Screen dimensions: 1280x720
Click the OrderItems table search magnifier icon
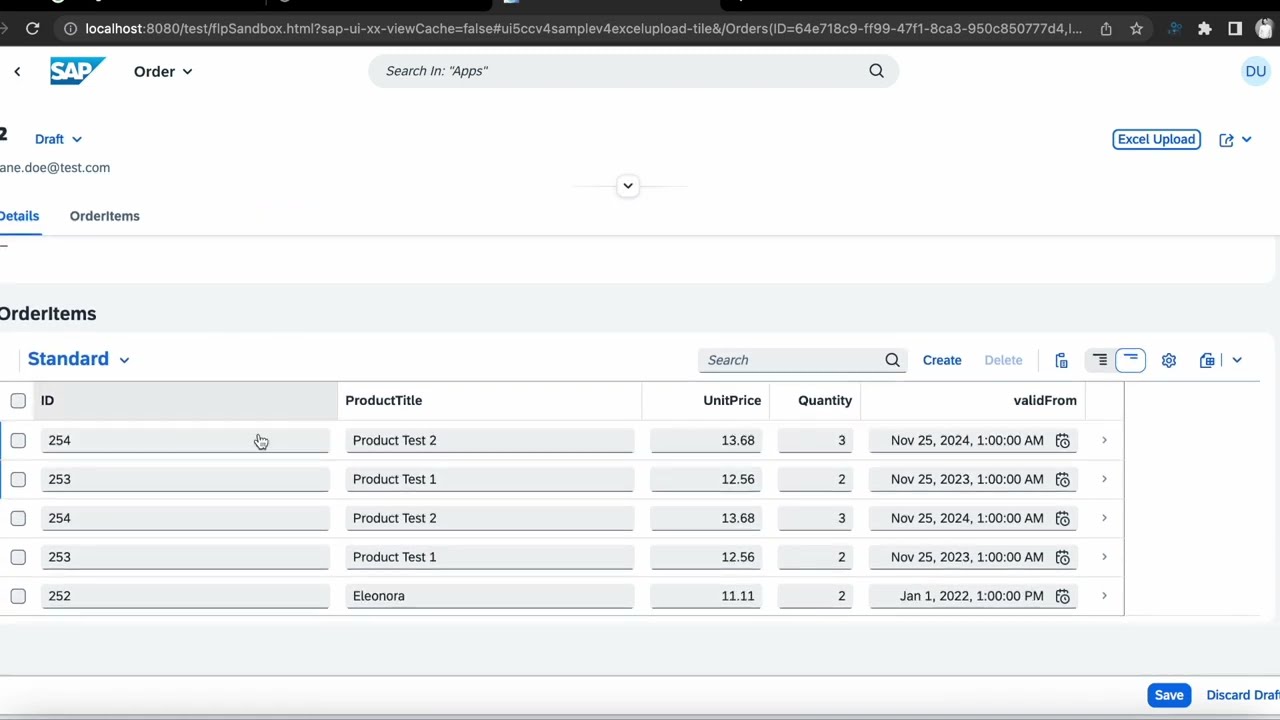coord(892,360)
